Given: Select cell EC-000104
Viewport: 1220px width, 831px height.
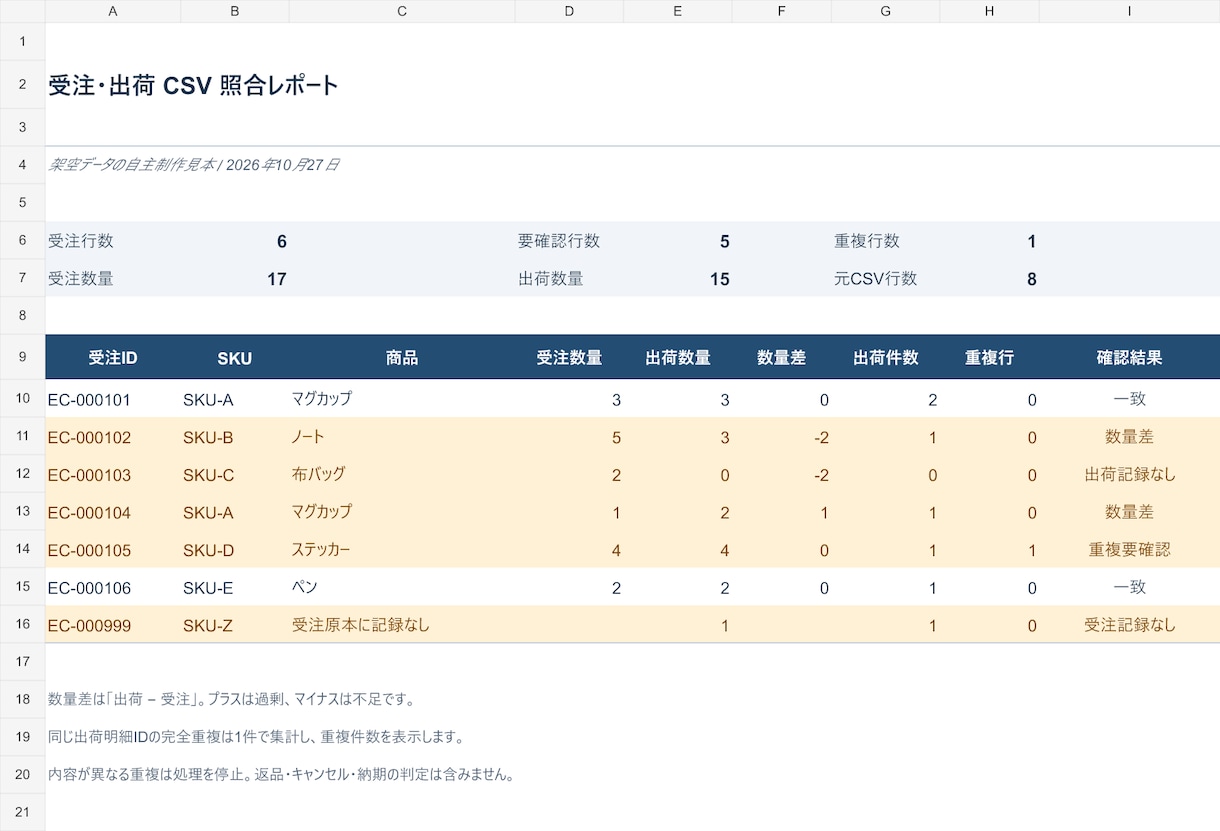Looking at the screenshot, I should [x=113, y=512].
